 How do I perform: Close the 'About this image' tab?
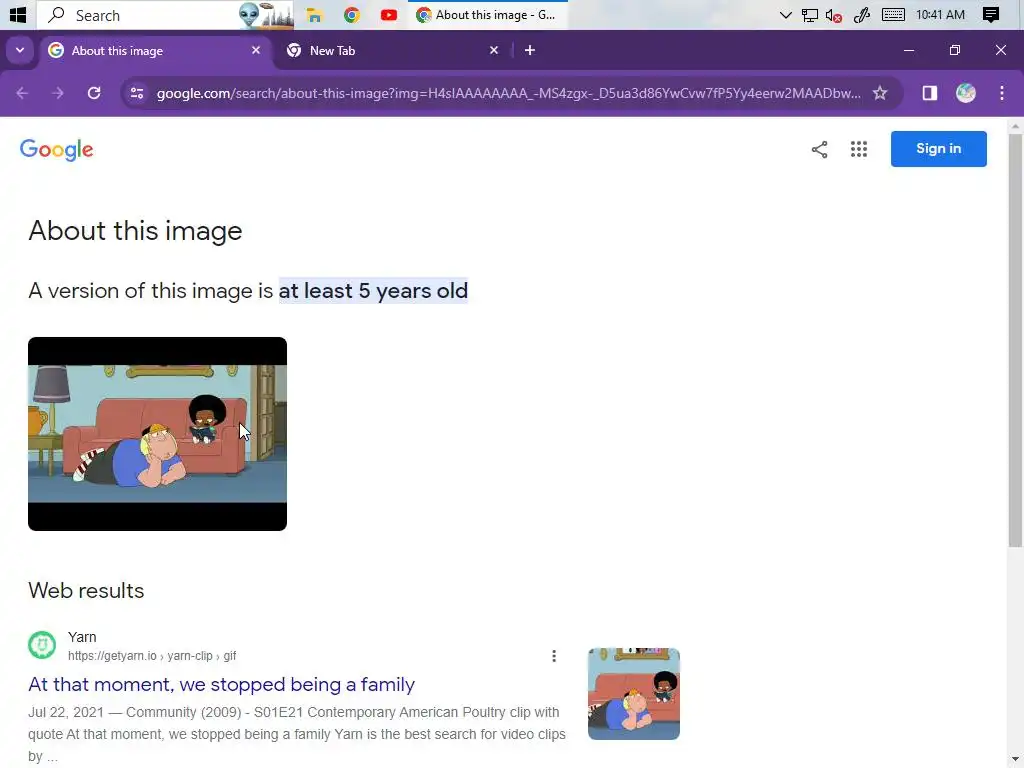click(256, 50)
